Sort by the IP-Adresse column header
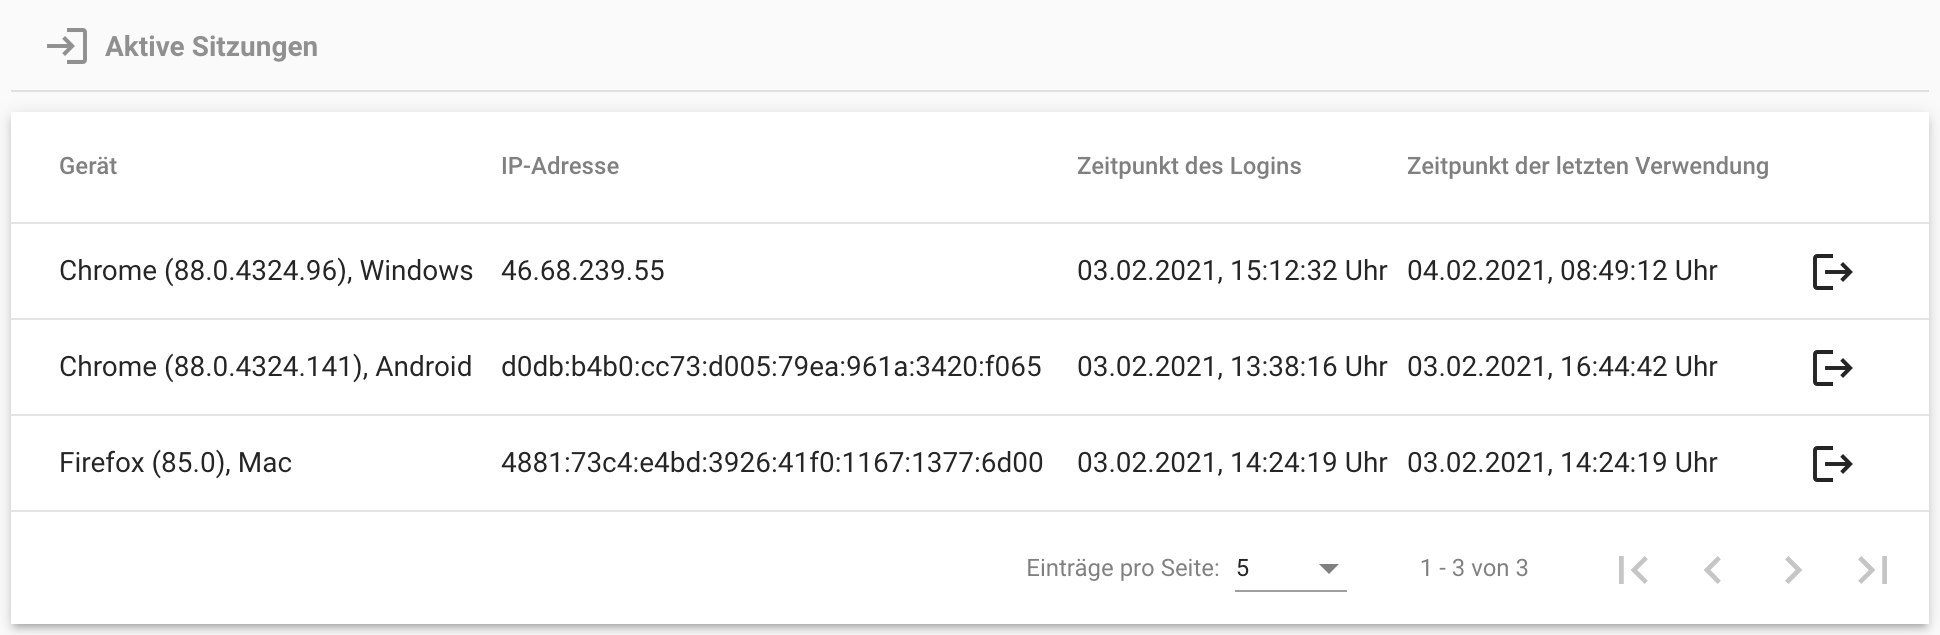 (560, 166)
